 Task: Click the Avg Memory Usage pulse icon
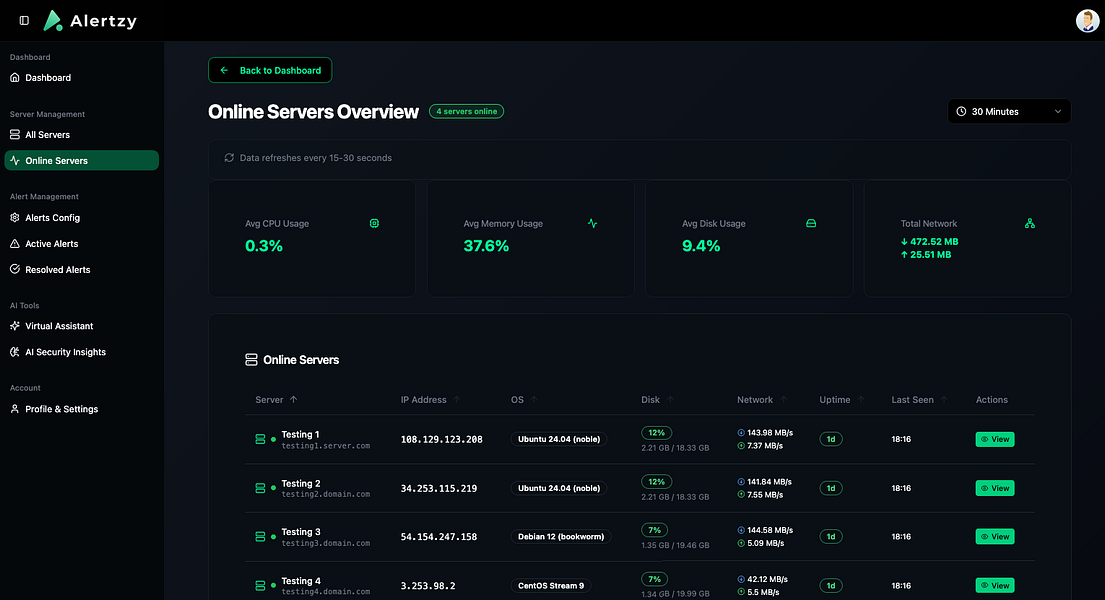[x=593, y=224]
